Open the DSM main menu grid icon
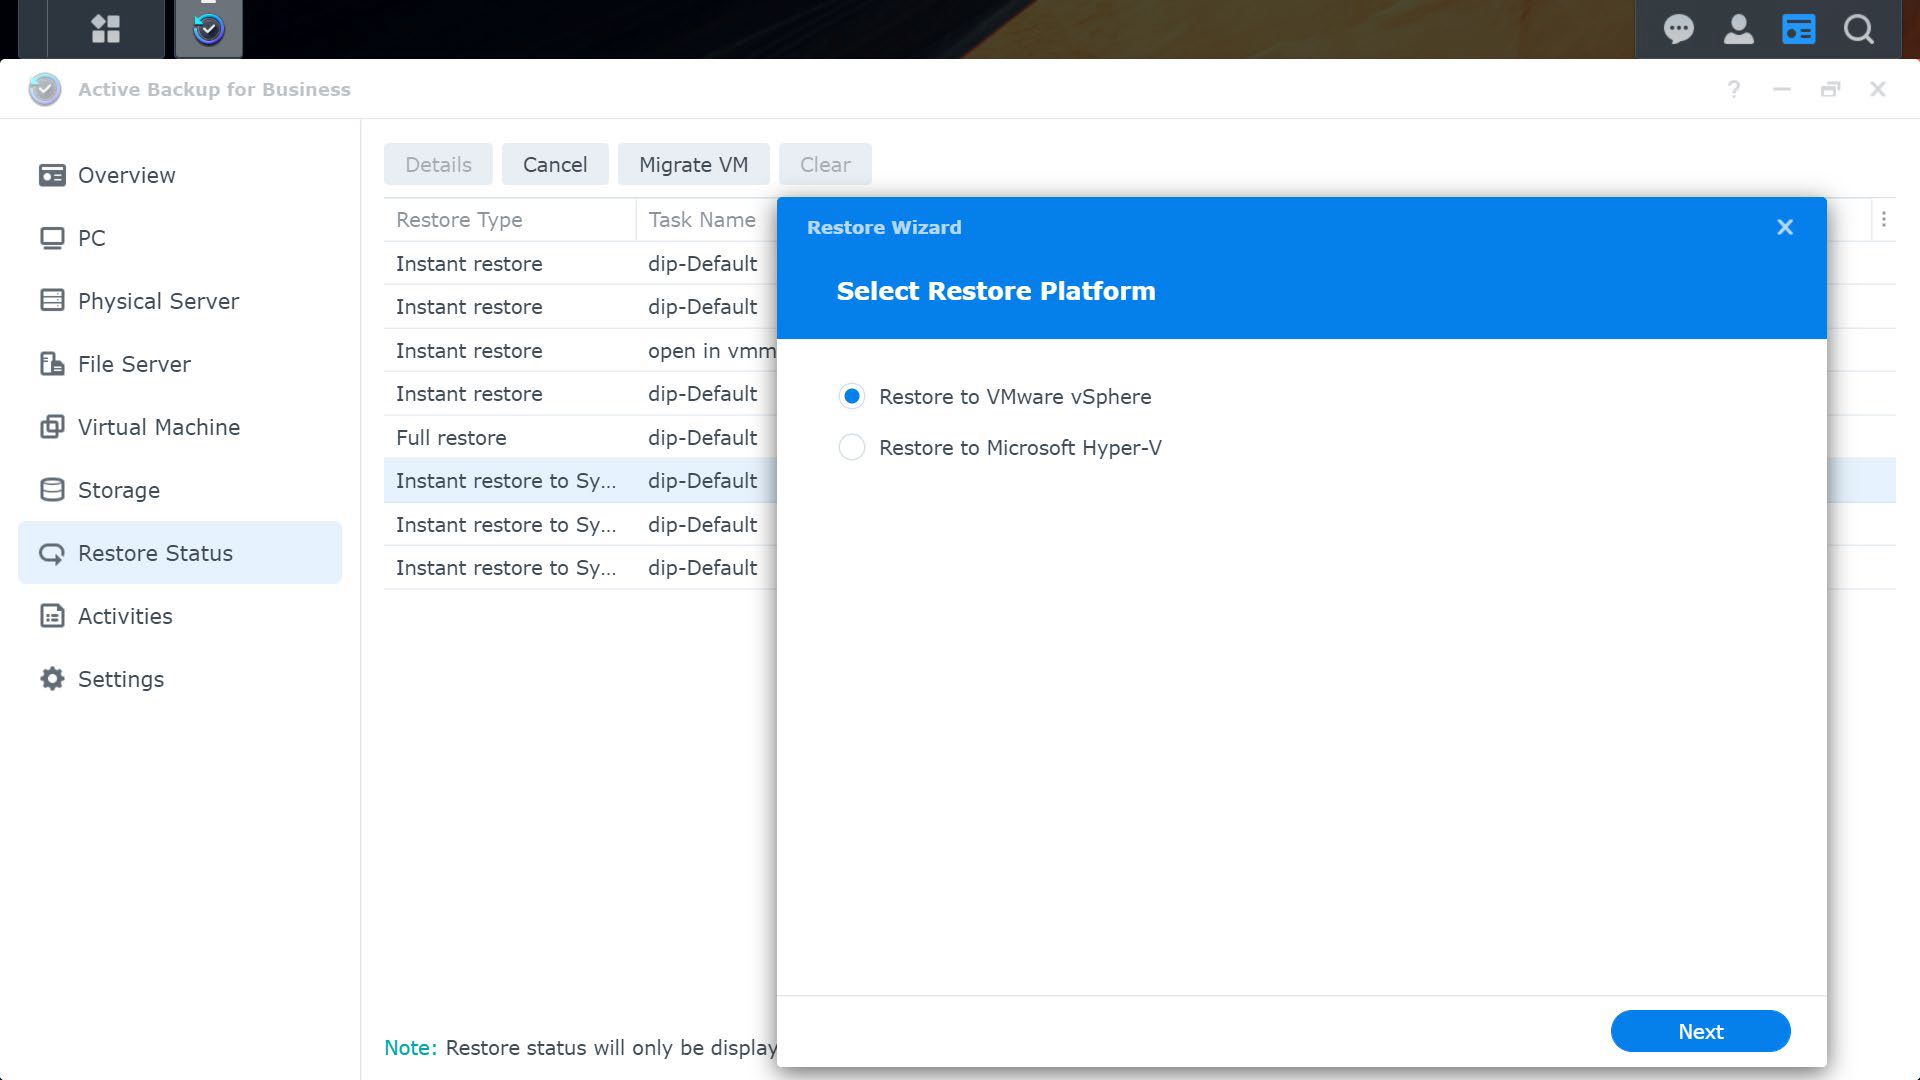Viewport: 1920px width, 1080px height. coord(105,29)
